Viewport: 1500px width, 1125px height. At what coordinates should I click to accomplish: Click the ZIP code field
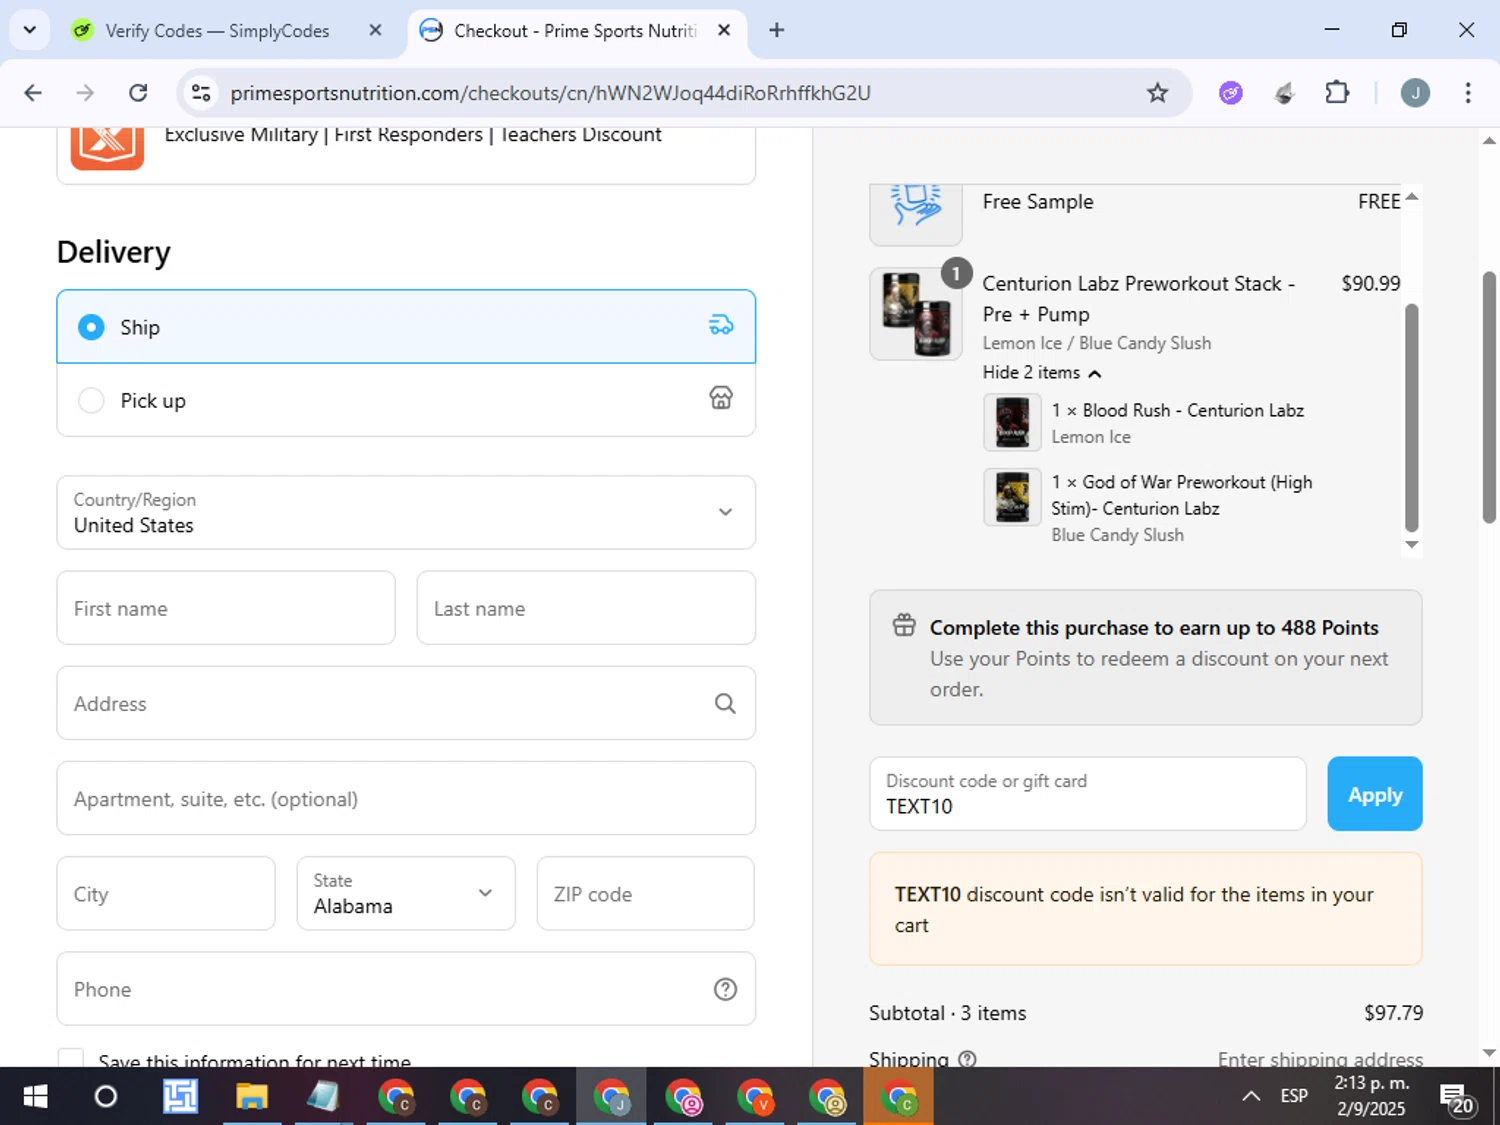click(x=645, y=894)
